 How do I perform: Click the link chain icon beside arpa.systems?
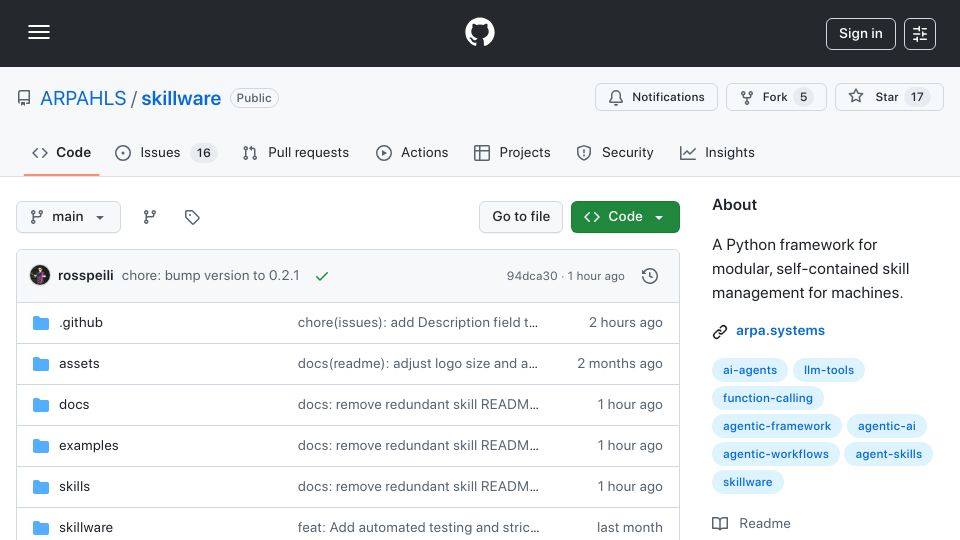[x=720, y=332]
